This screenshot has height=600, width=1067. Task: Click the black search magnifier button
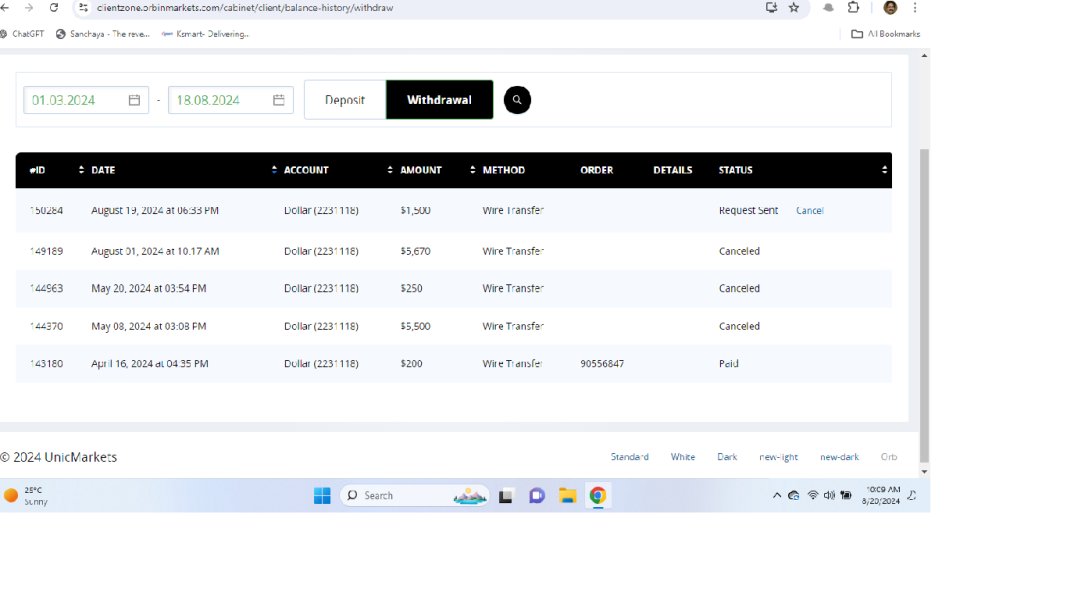(517, 100)
